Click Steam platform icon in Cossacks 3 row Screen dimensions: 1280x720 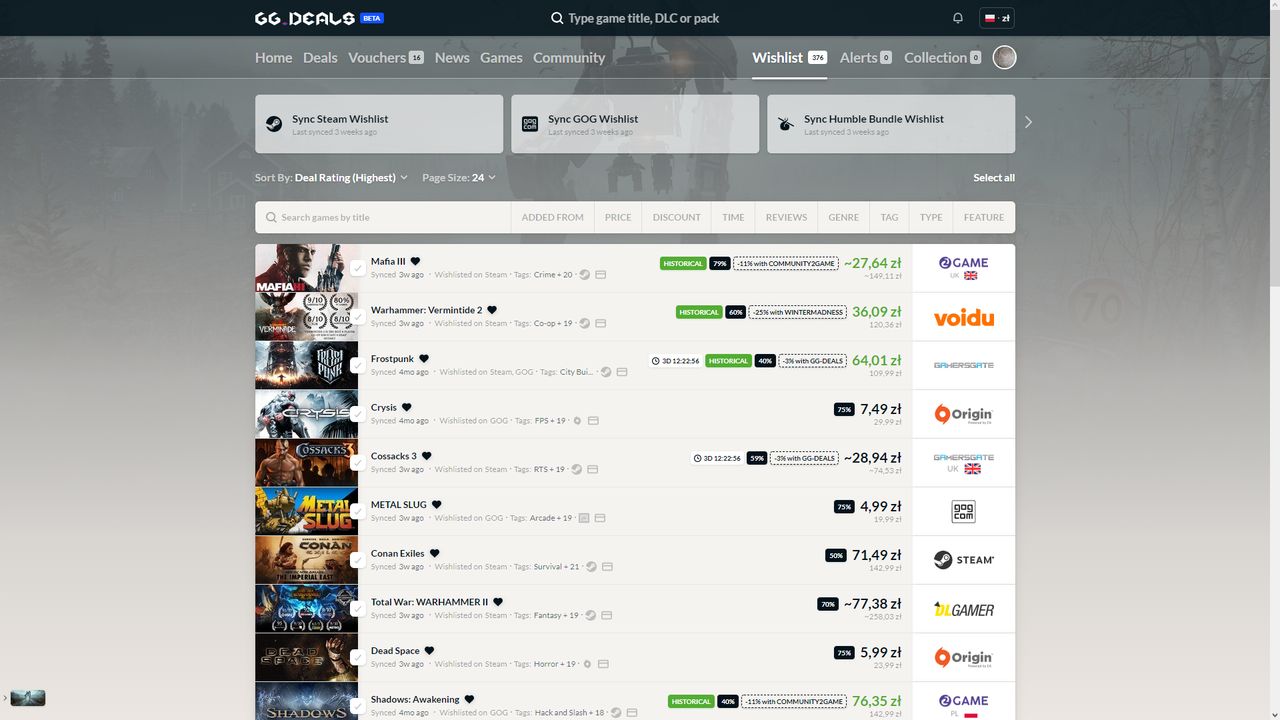point(577,469)
